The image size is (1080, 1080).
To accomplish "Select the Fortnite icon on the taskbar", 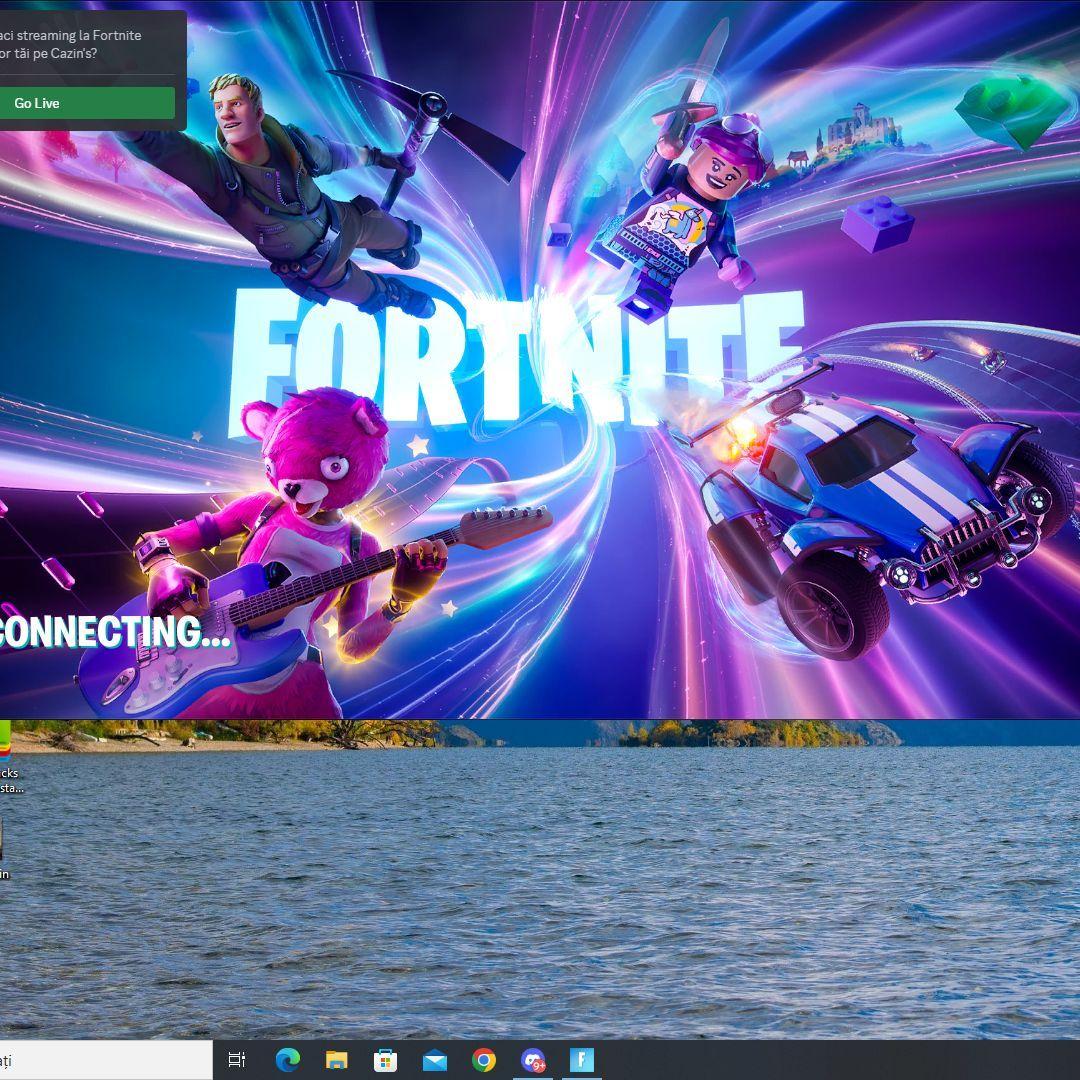I will tap(581, 1059).
